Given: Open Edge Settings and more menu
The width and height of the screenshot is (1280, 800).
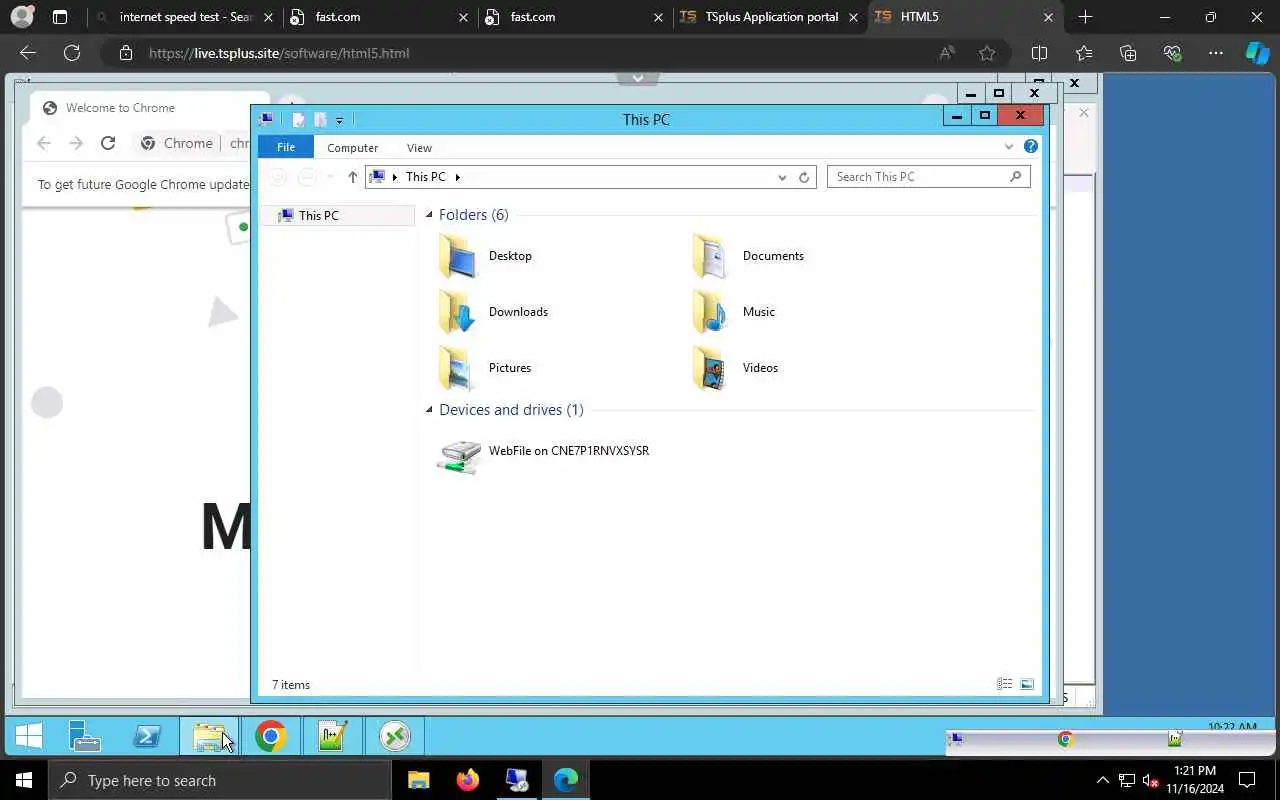Looking at the screenshot, I should click(x=1215, y=53).
